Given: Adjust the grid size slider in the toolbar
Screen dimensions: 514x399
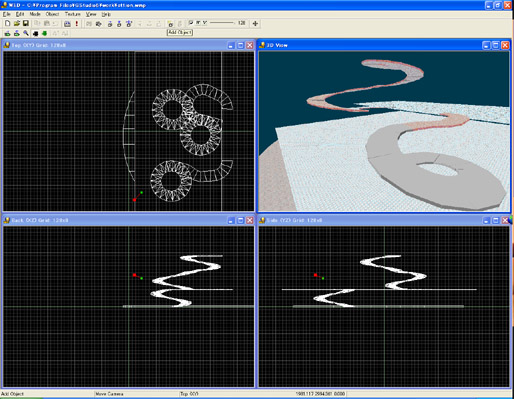Looking at the screenshot, I should click(x=222, y=23).
